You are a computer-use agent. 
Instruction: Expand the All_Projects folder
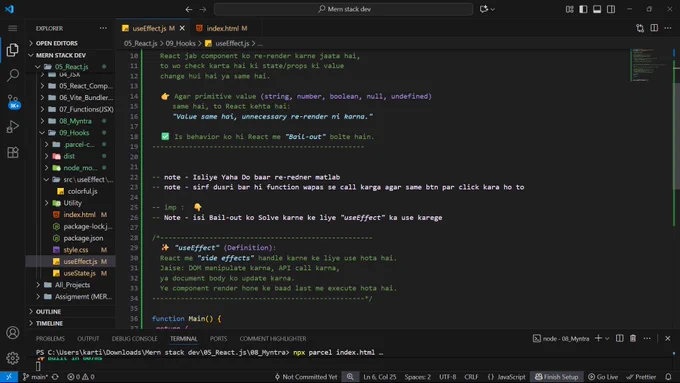(x=72, y=285)
